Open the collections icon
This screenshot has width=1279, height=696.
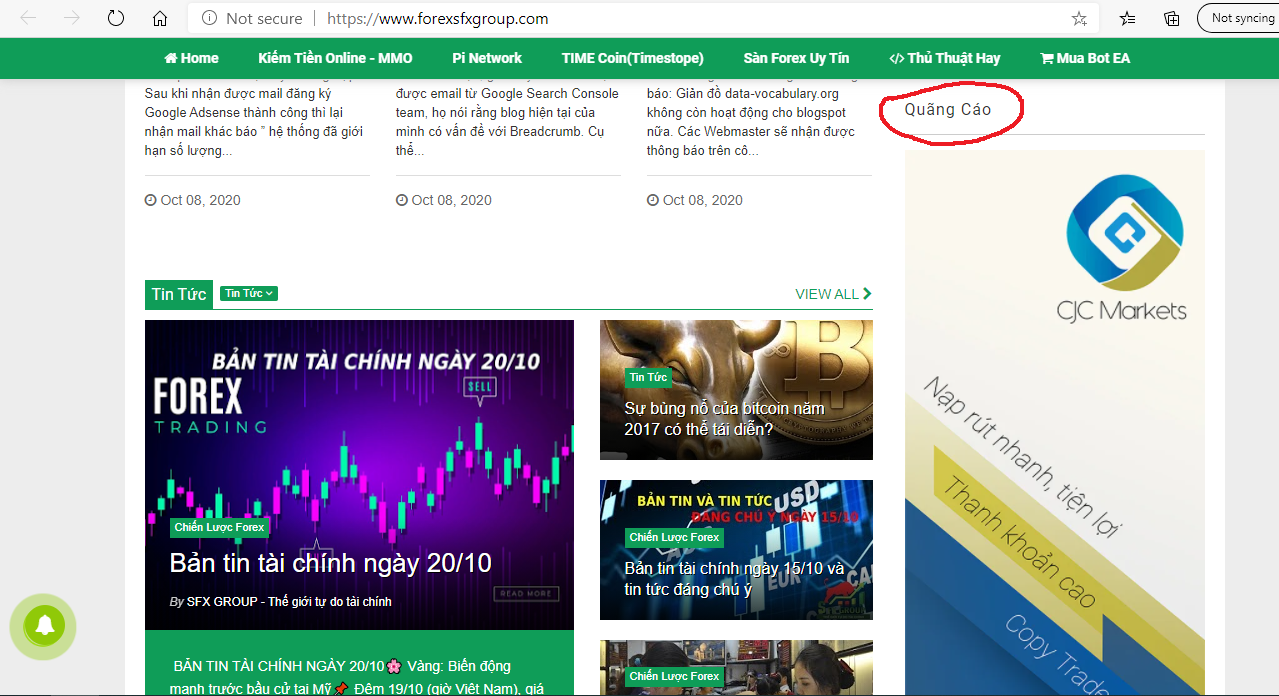1172,18
